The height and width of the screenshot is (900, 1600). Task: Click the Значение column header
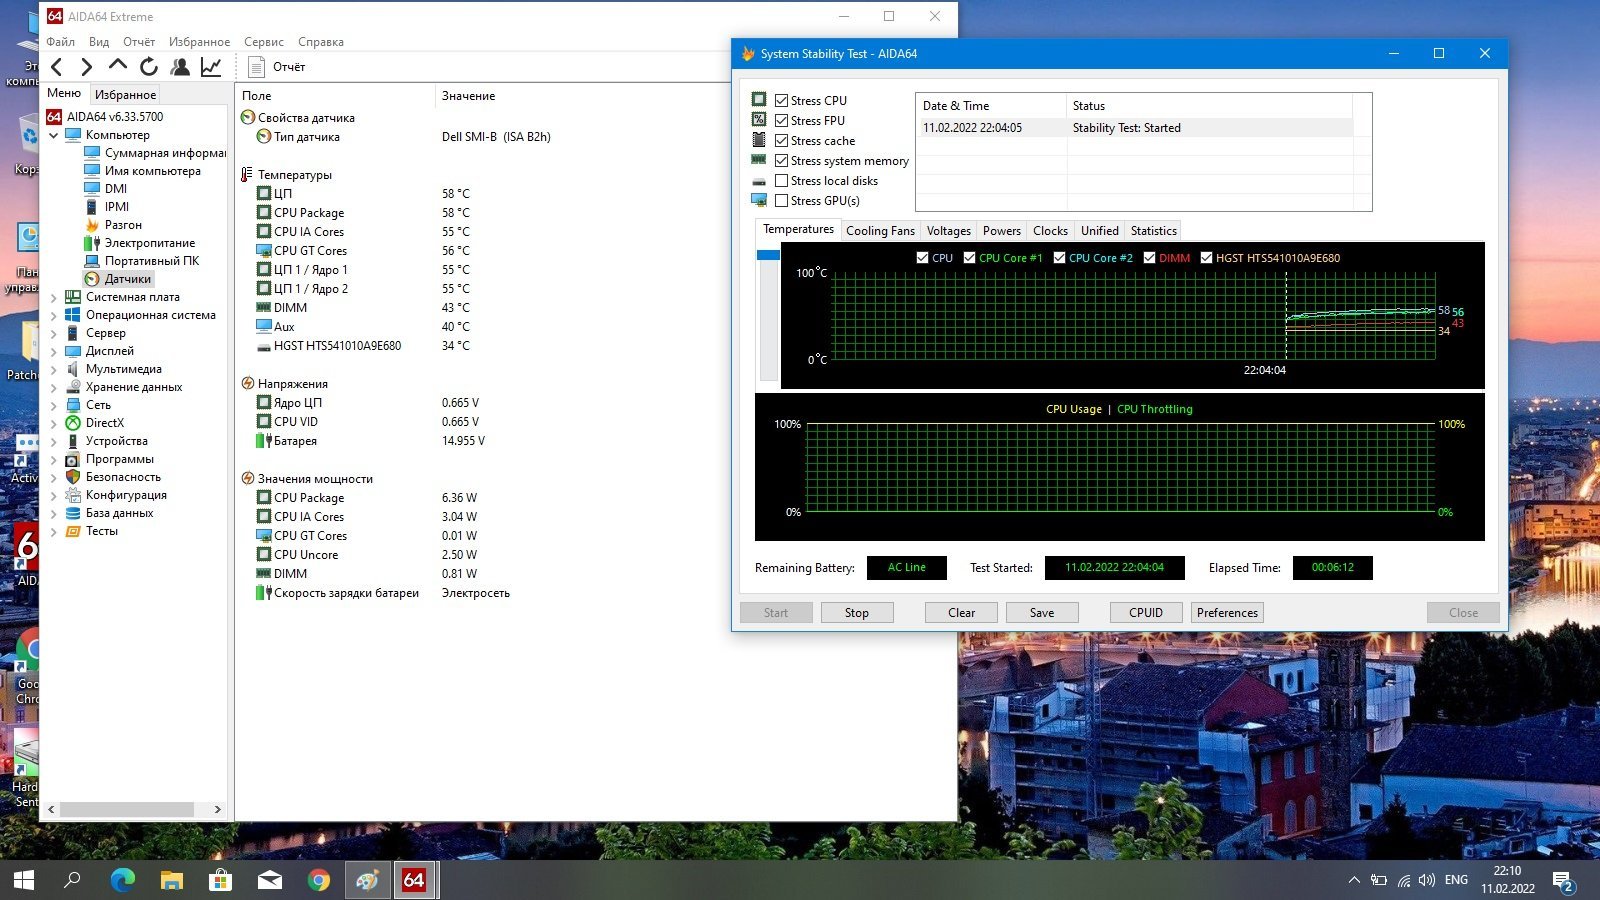469,96
